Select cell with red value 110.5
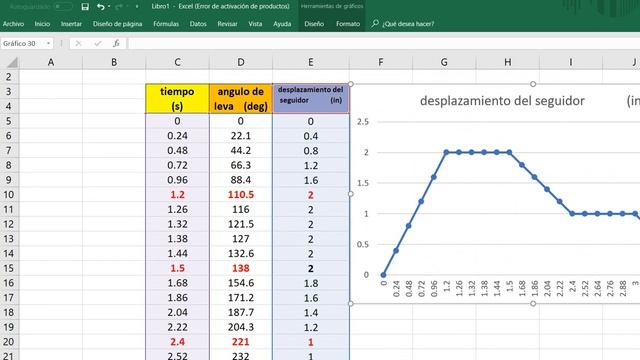640x360 pixels. [x=241, y=195]
